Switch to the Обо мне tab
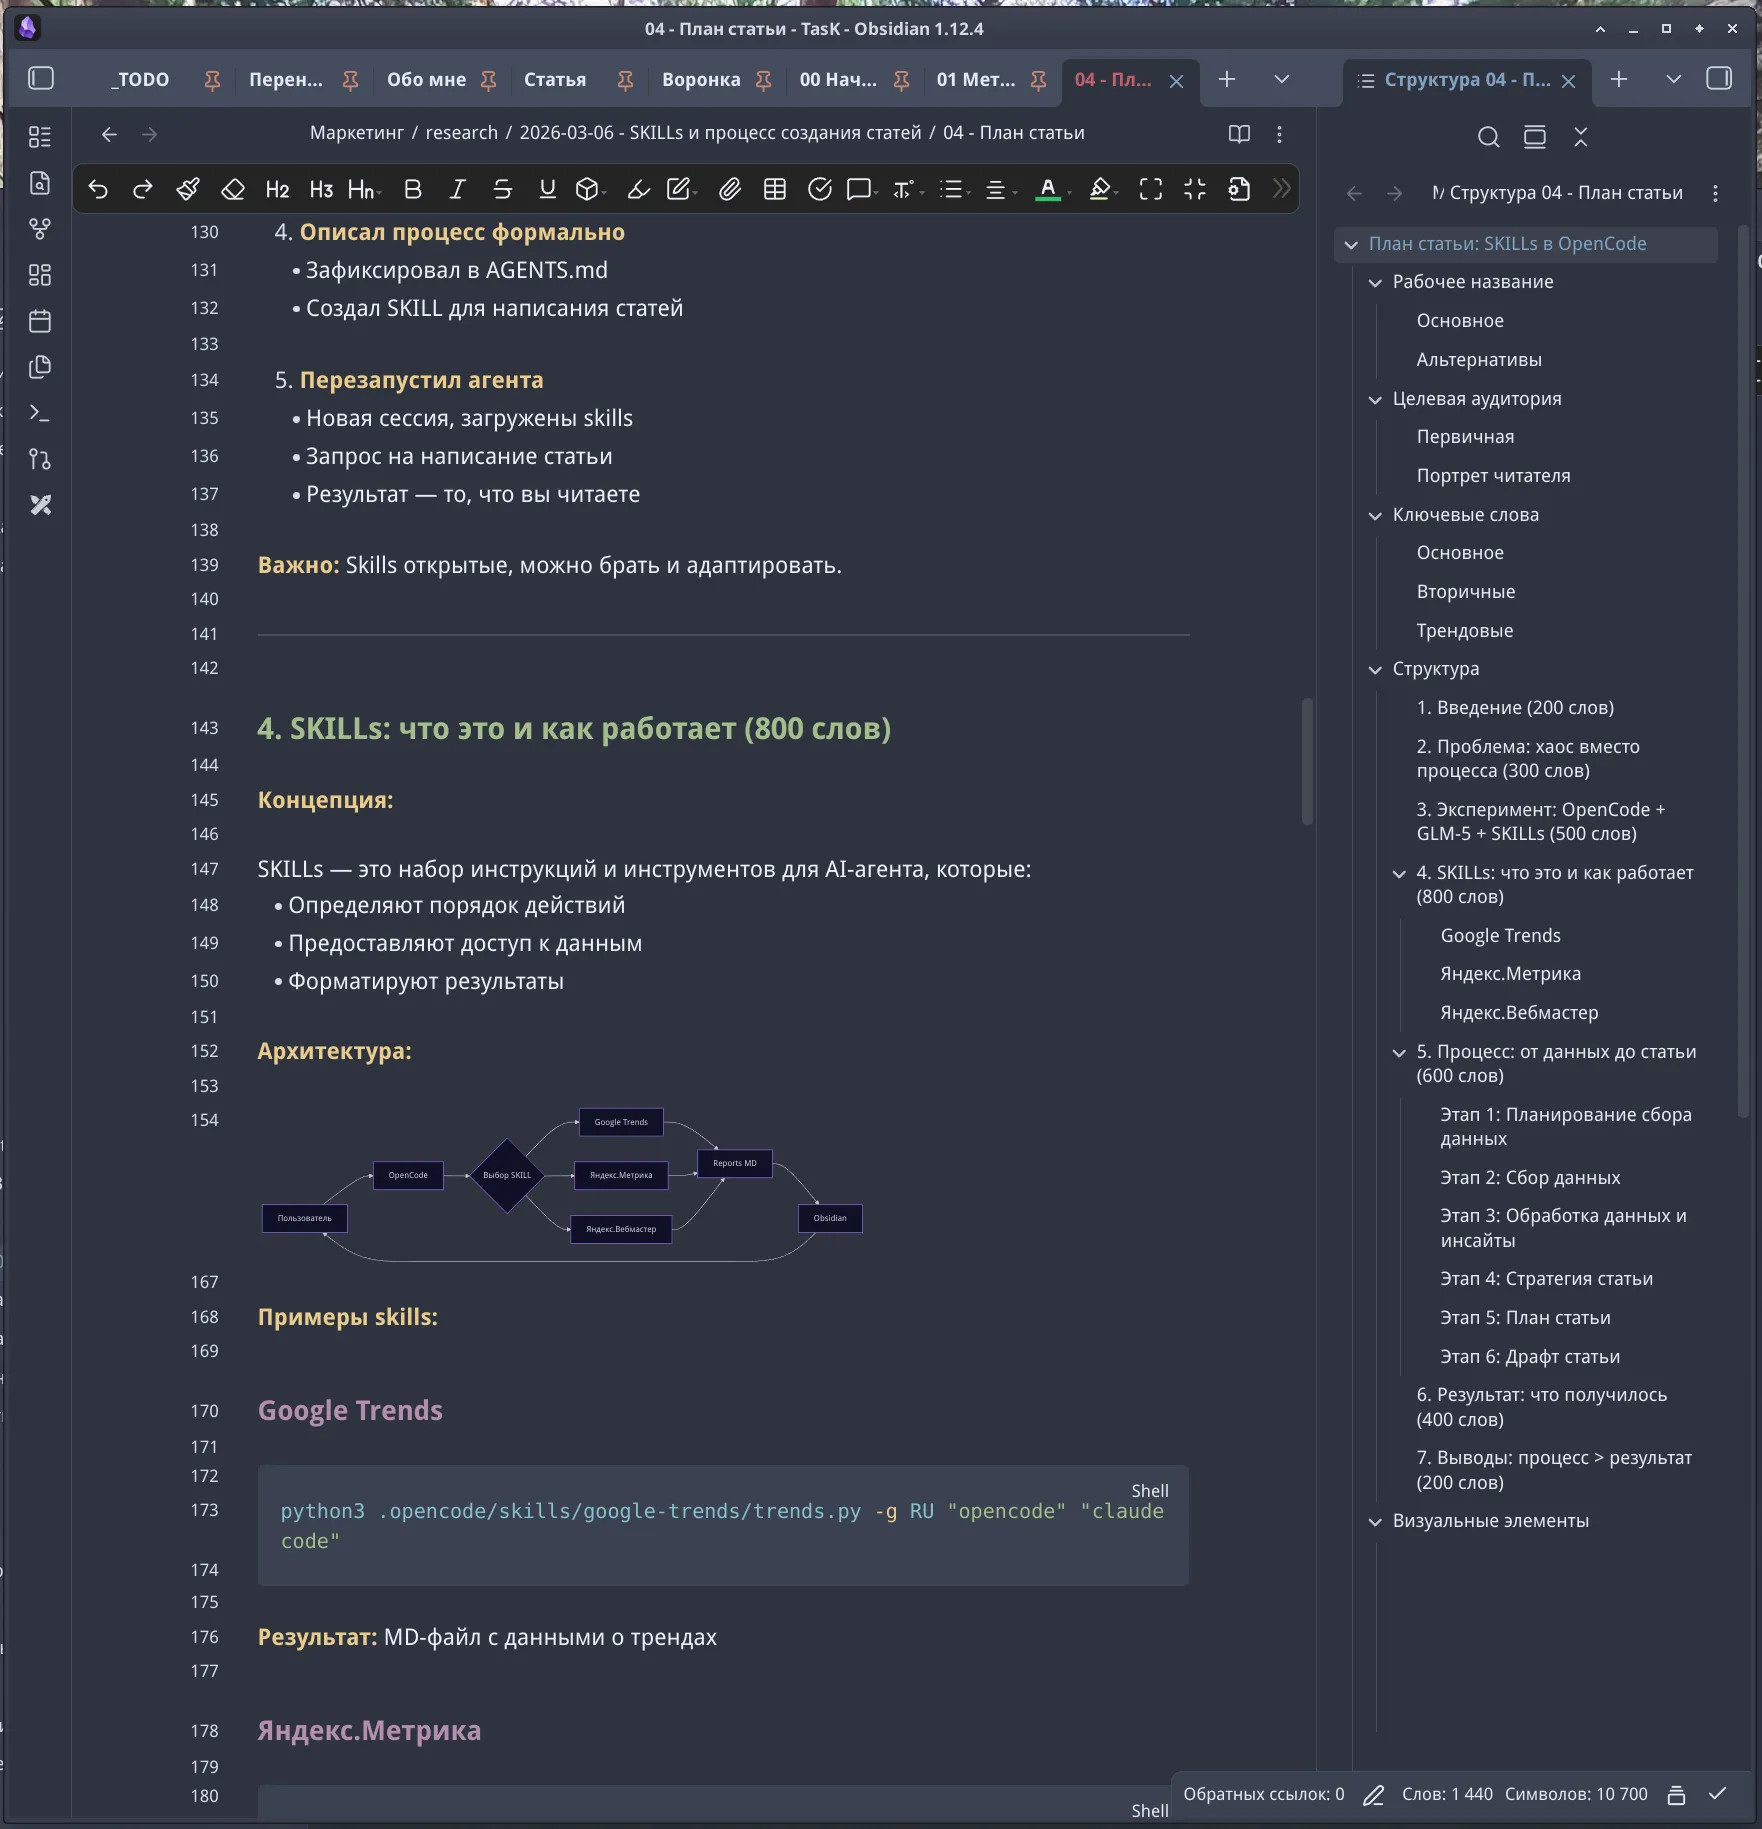The image size is (1762, 1829). (426, 80)
